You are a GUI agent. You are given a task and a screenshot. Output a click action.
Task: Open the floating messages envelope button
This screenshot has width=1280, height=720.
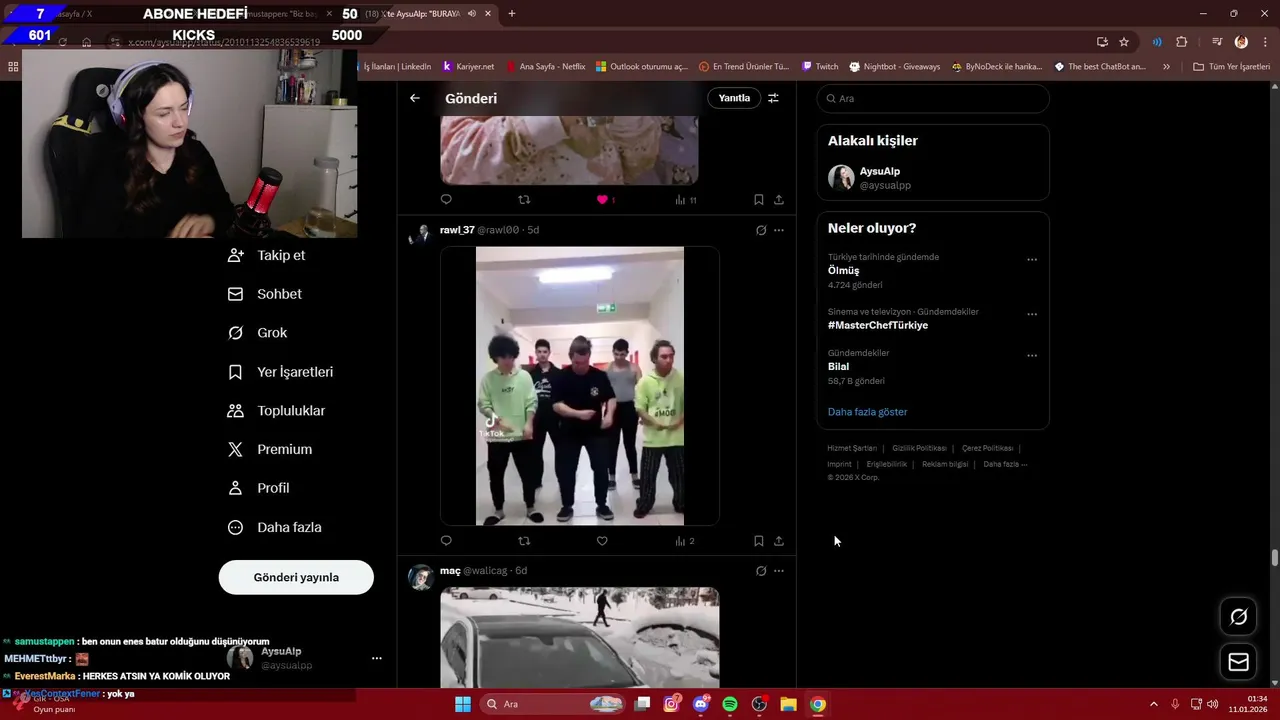[1238, 662]
